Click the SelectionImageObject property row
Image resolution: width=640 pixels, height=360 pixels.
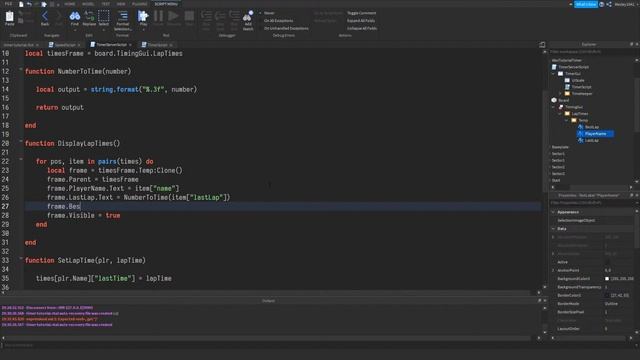593,220
